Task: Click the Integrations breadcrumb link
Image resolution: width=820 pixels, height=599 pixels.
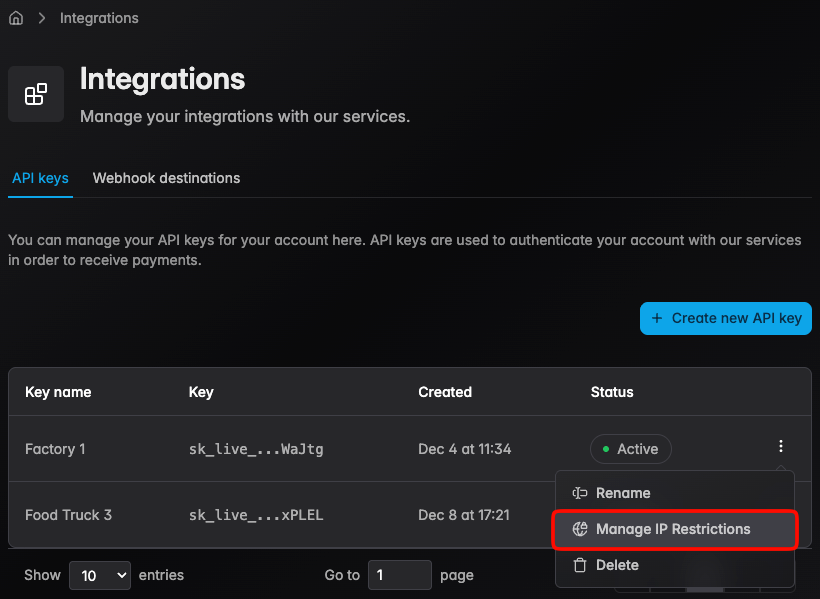Action: [x=99, y=18]
